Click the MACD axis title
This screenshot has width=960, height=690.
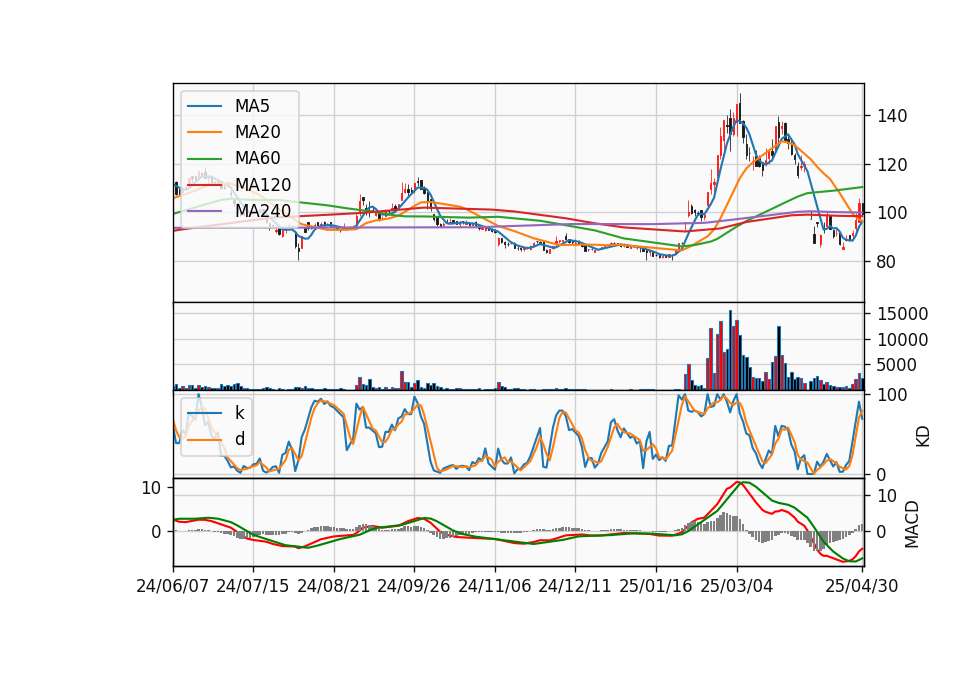[x=912, y=524]
